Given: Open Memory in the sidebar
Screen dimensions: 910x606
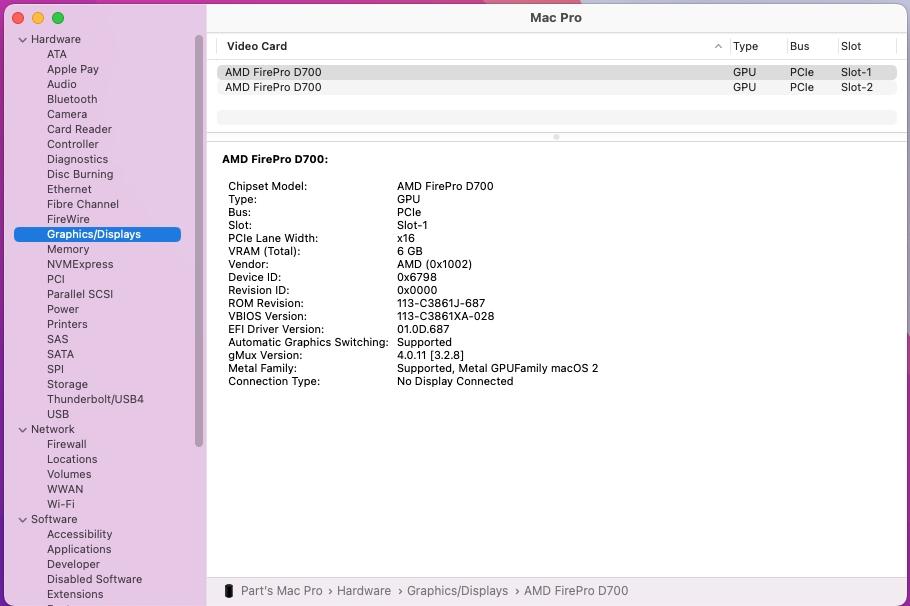Looking at the screenshot, I should point(68,249).
